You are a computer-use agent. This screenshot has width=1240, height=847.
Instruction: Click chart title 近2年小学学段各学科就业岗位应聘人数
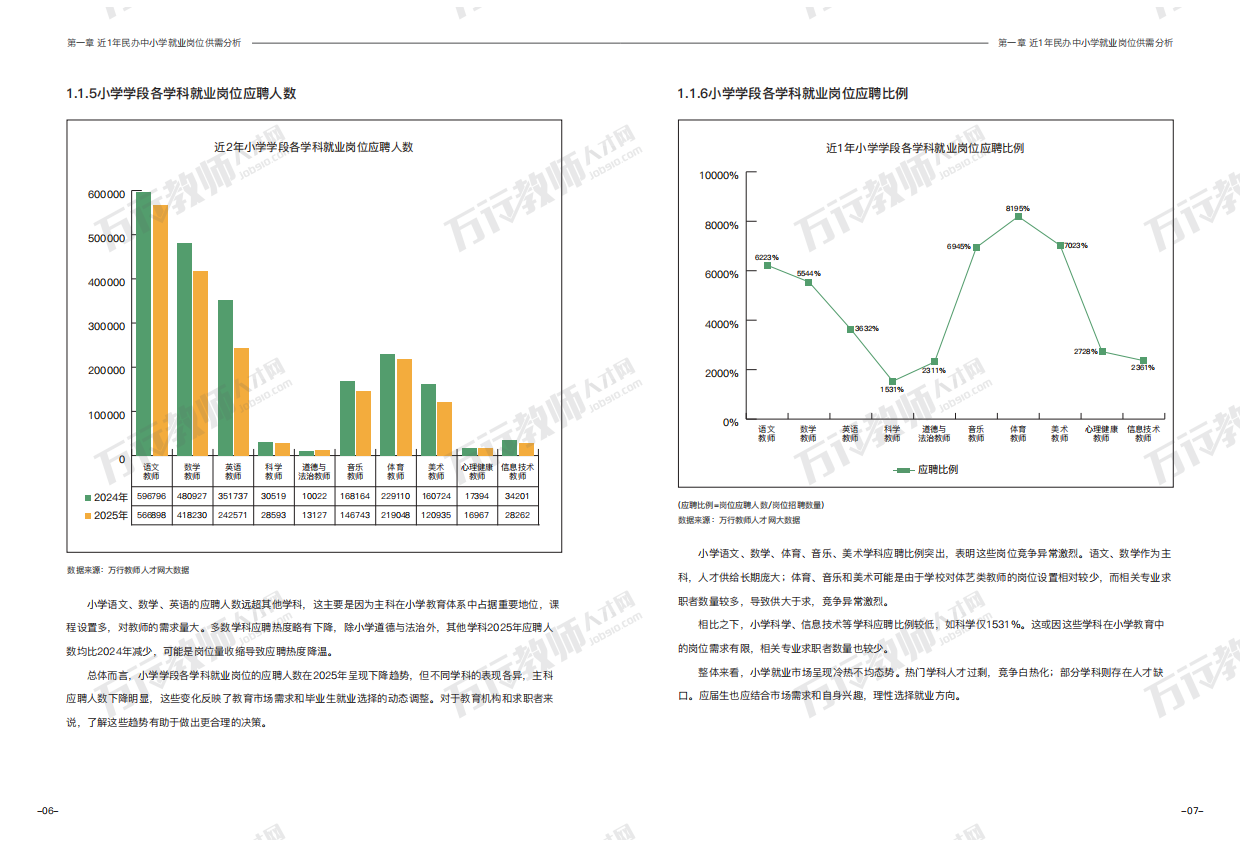click(314, 146)
